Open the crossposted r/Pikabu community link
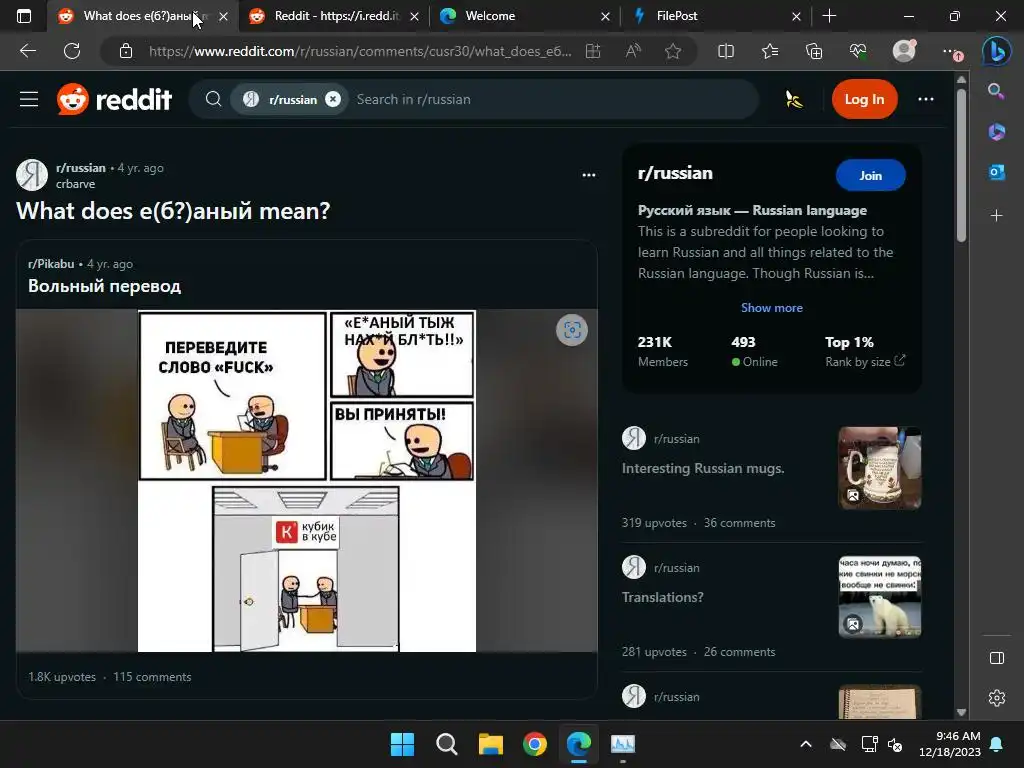Image resolution: width=1024 pixels, height=768 pixels. tap(51, 264)
